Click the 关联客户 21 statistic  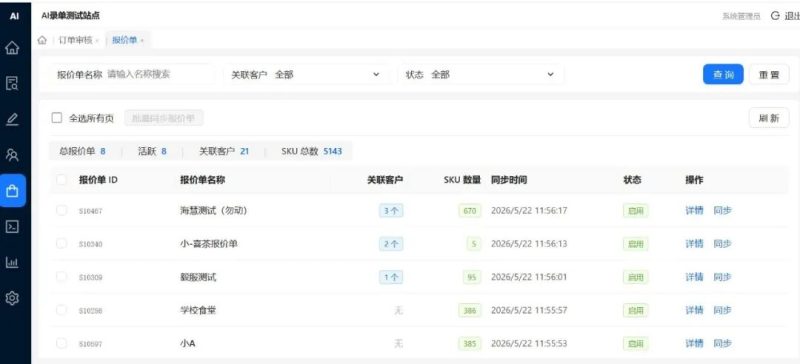tap(224, 151)
